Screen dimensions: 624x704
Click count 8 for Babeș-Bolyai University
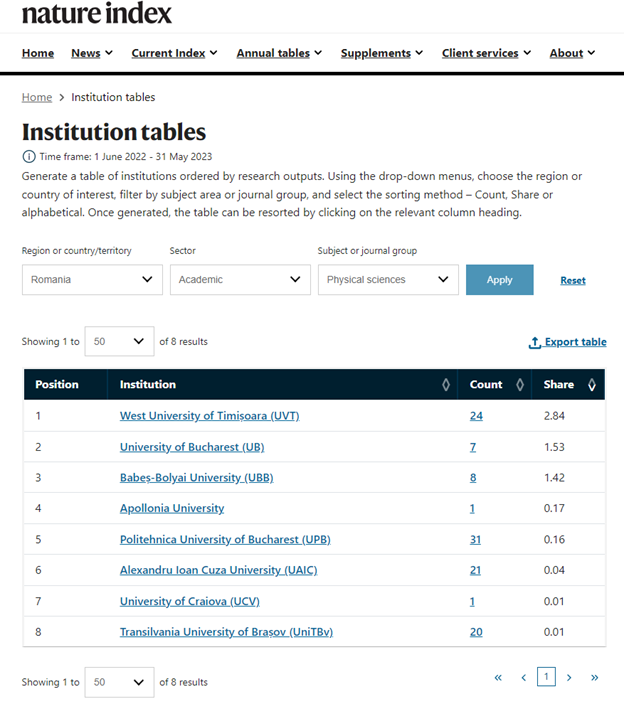tap(473, 478)
